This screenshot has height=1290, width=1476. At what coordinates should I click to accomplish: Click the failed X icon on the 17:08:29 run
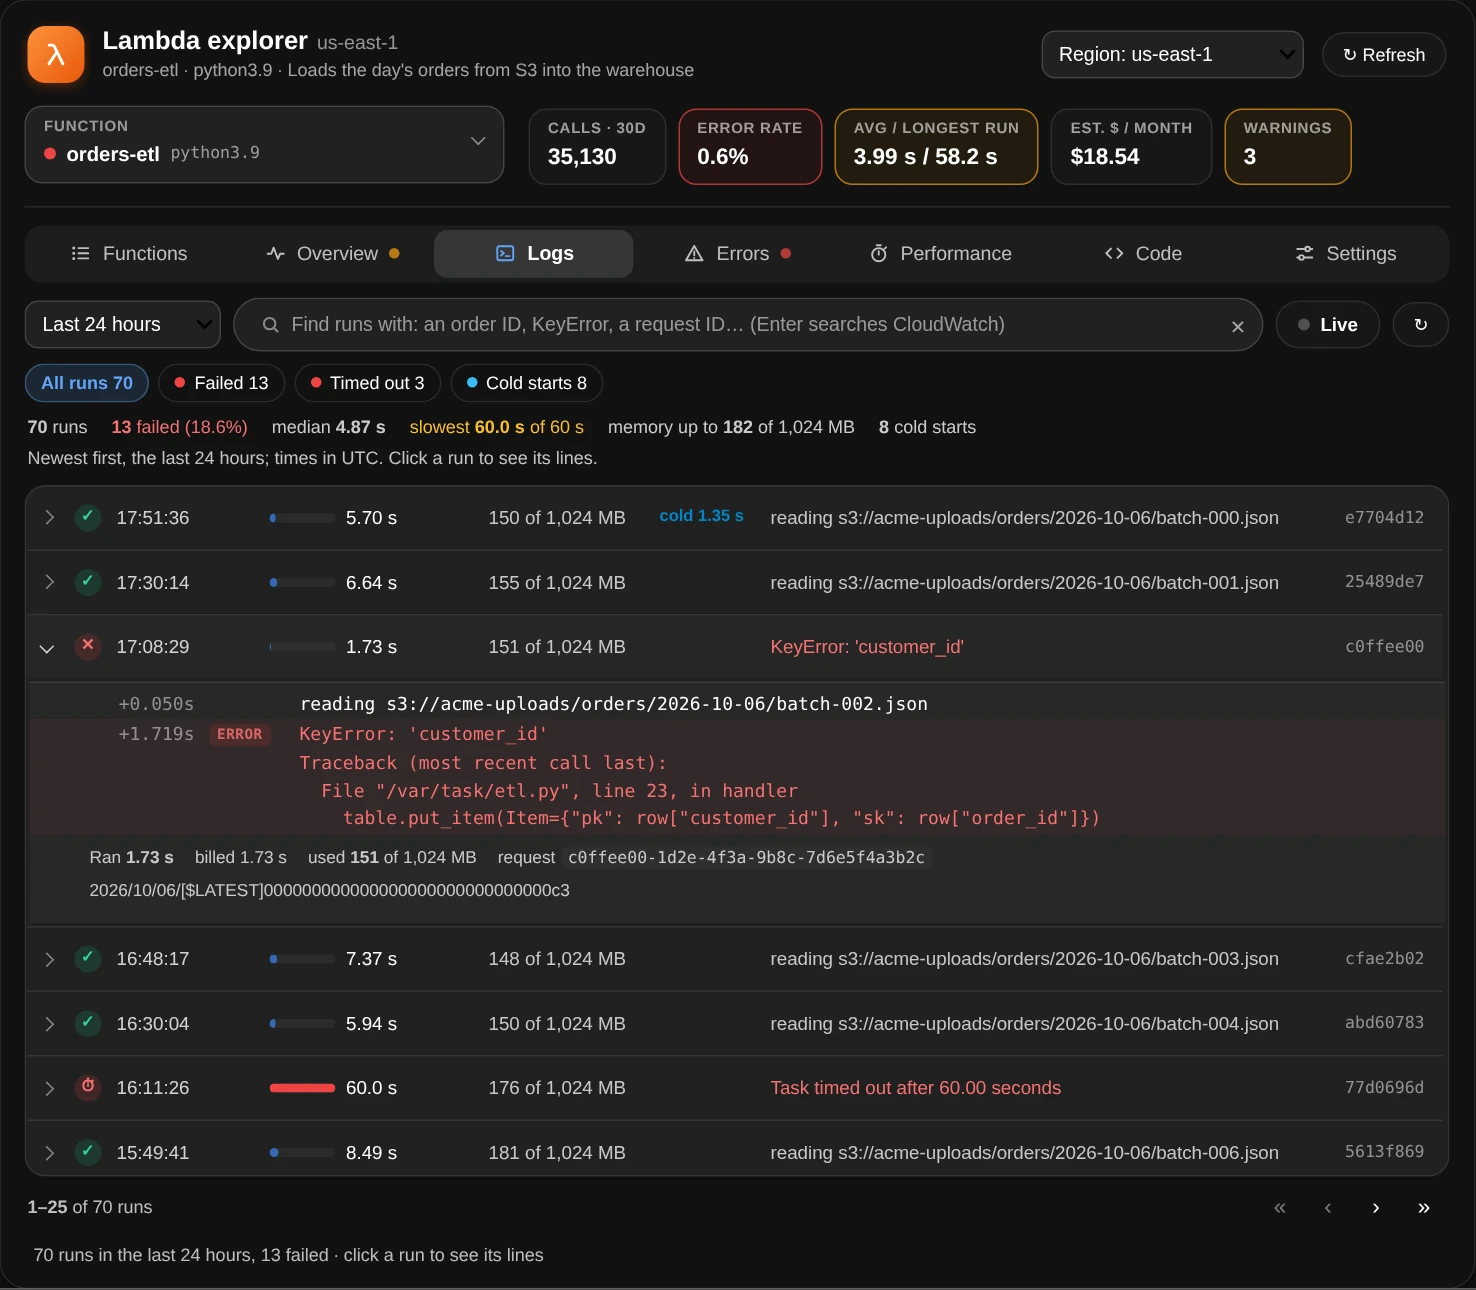(88, 646)
